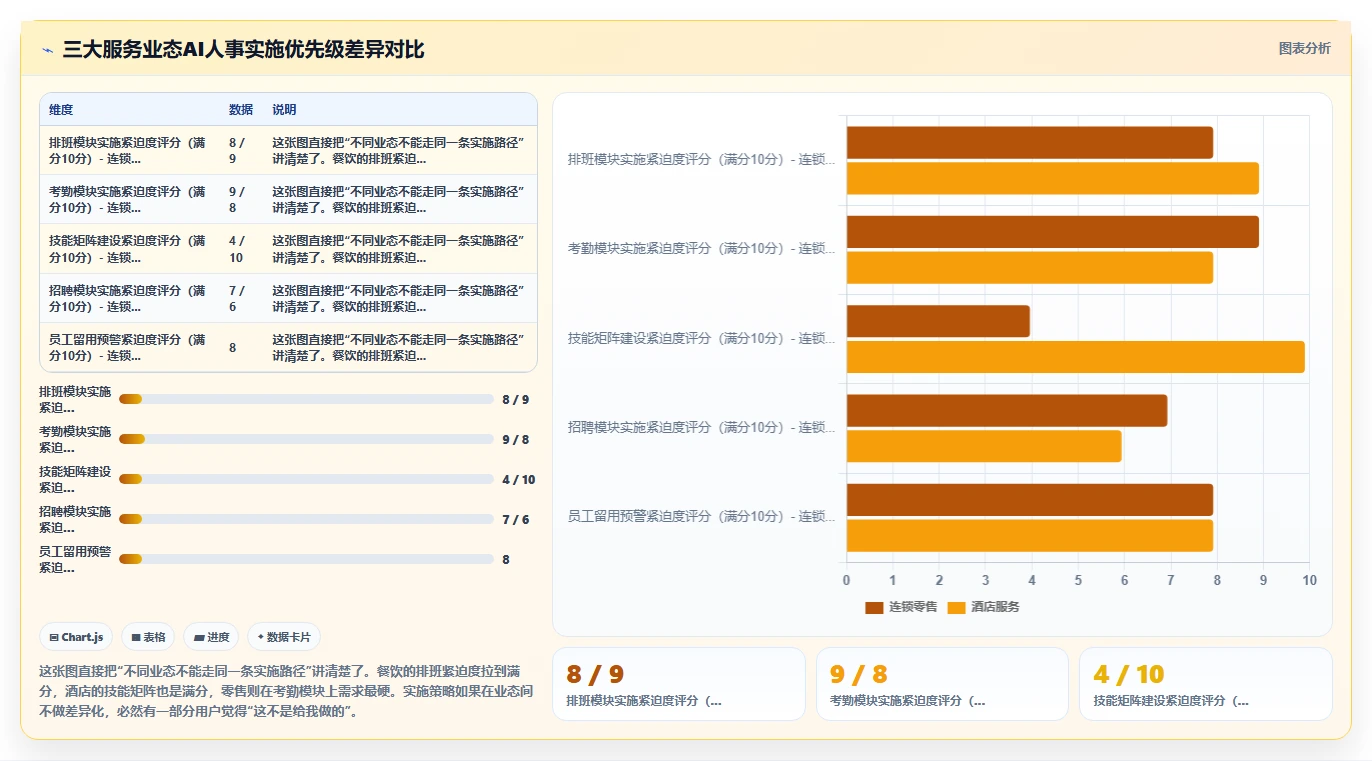This screenshot has width=1372, height=761.
Task: Open the 9 / 8 考勤模块 data card
Action: point(942,684)
